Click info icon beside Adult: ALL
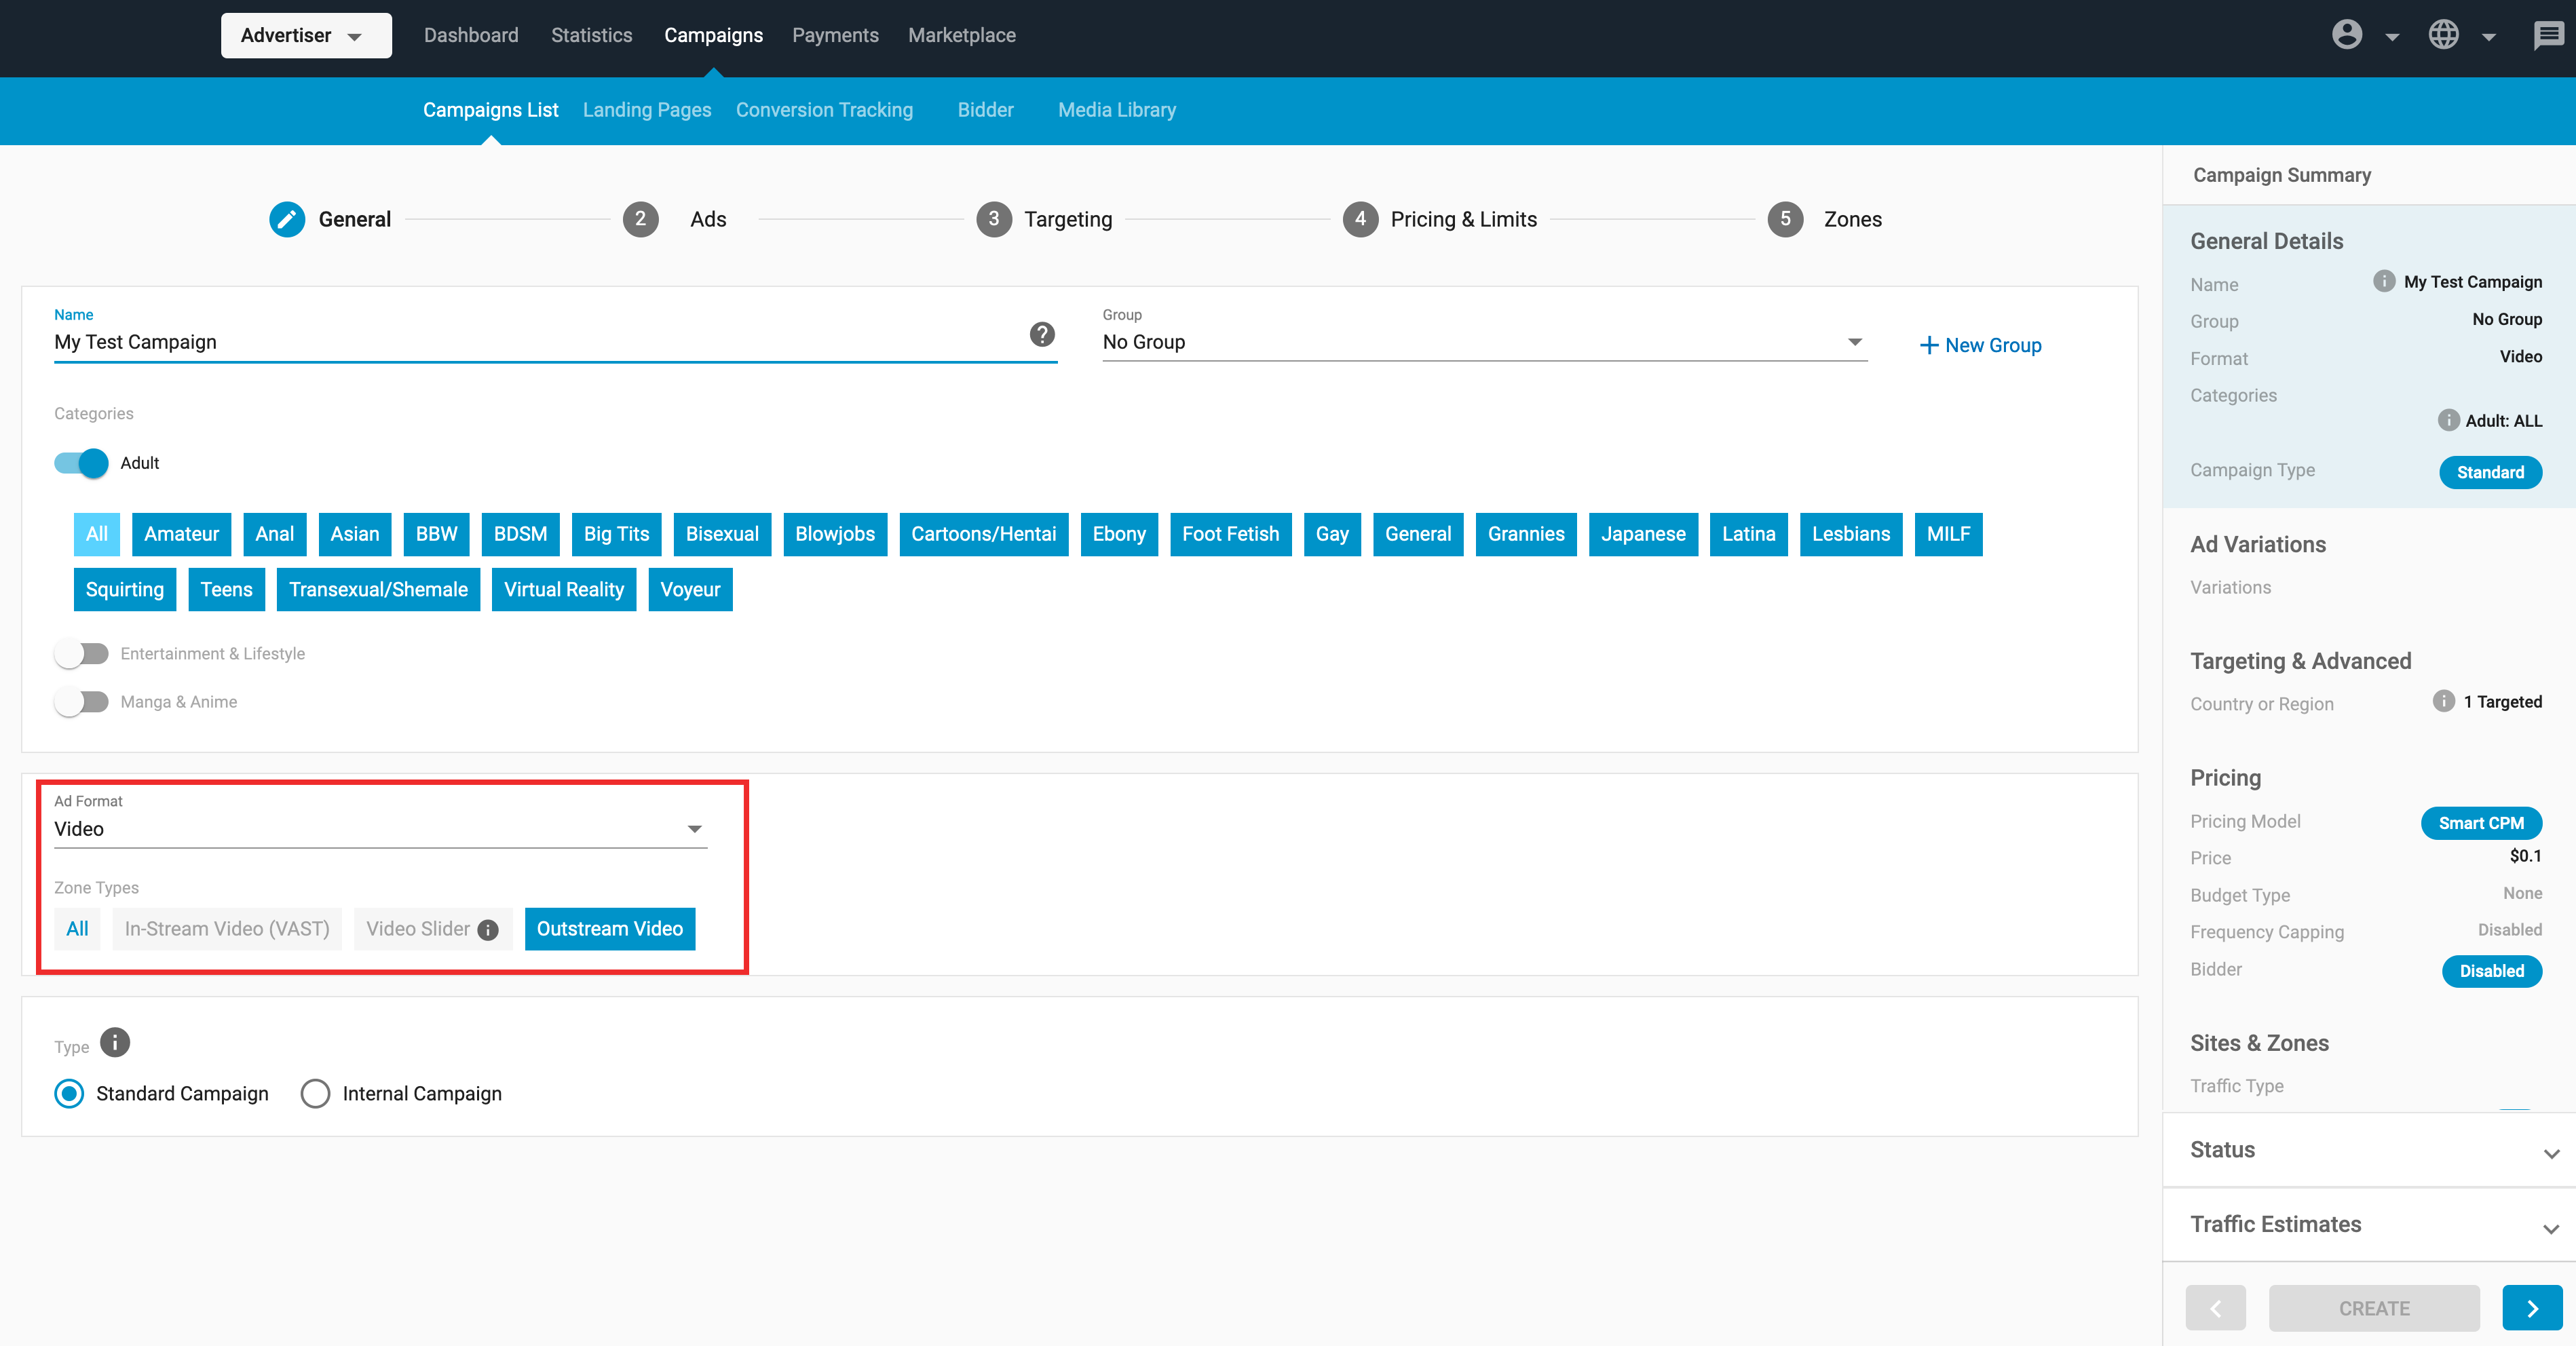This screenshot has height=1346, width=2576. [2448, 420]
